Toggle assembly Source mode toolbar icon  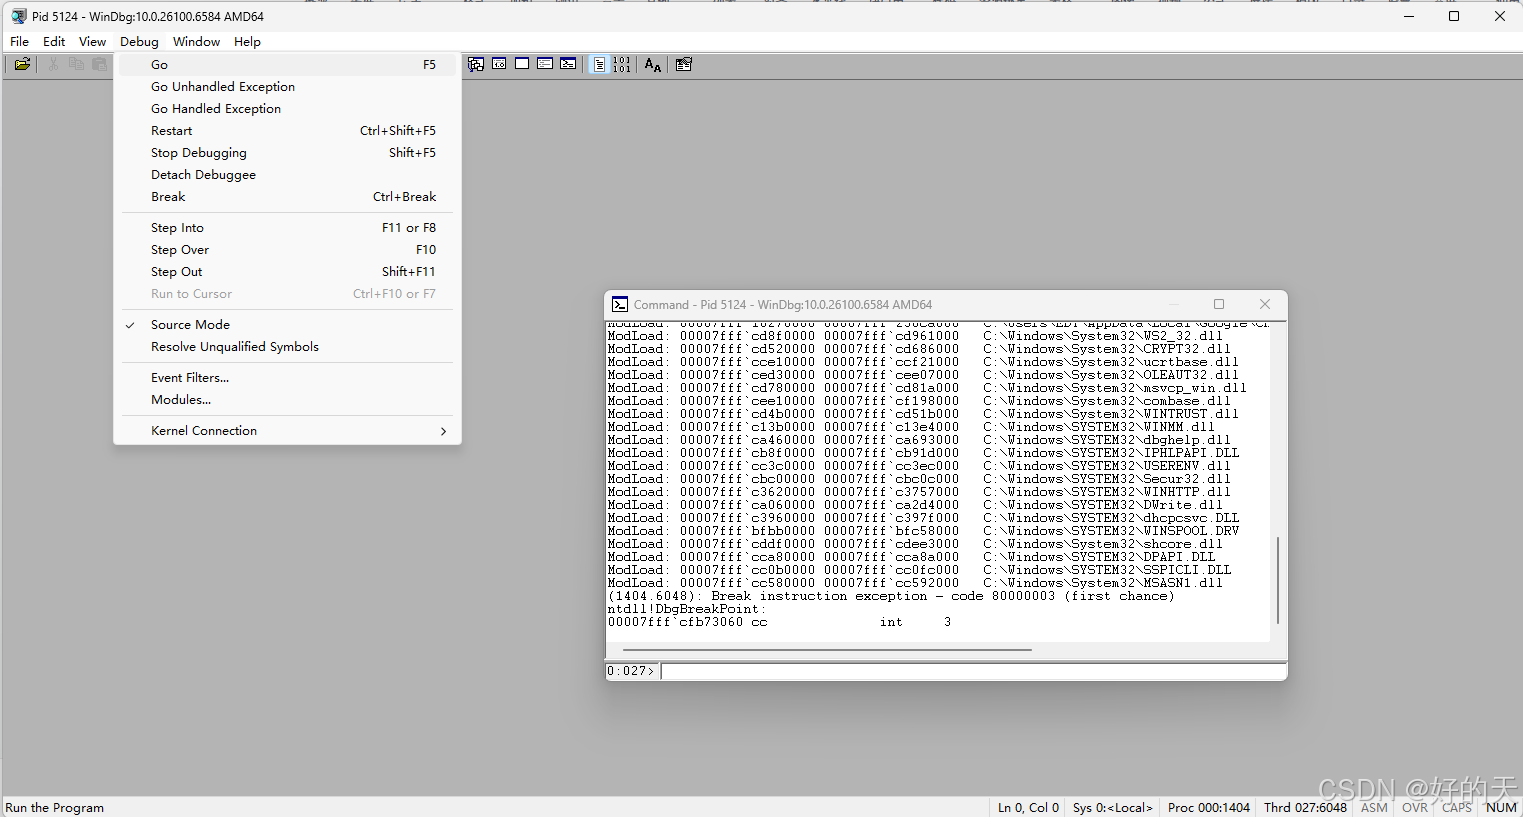click(598, 64)
